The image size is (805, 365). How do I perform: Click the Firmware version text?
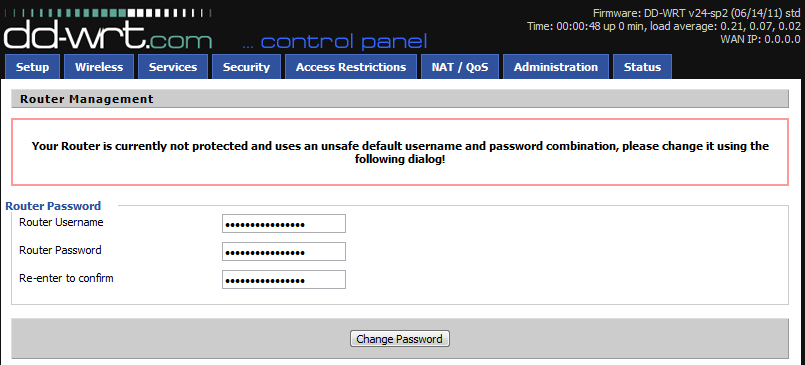(x=696, y=13)
